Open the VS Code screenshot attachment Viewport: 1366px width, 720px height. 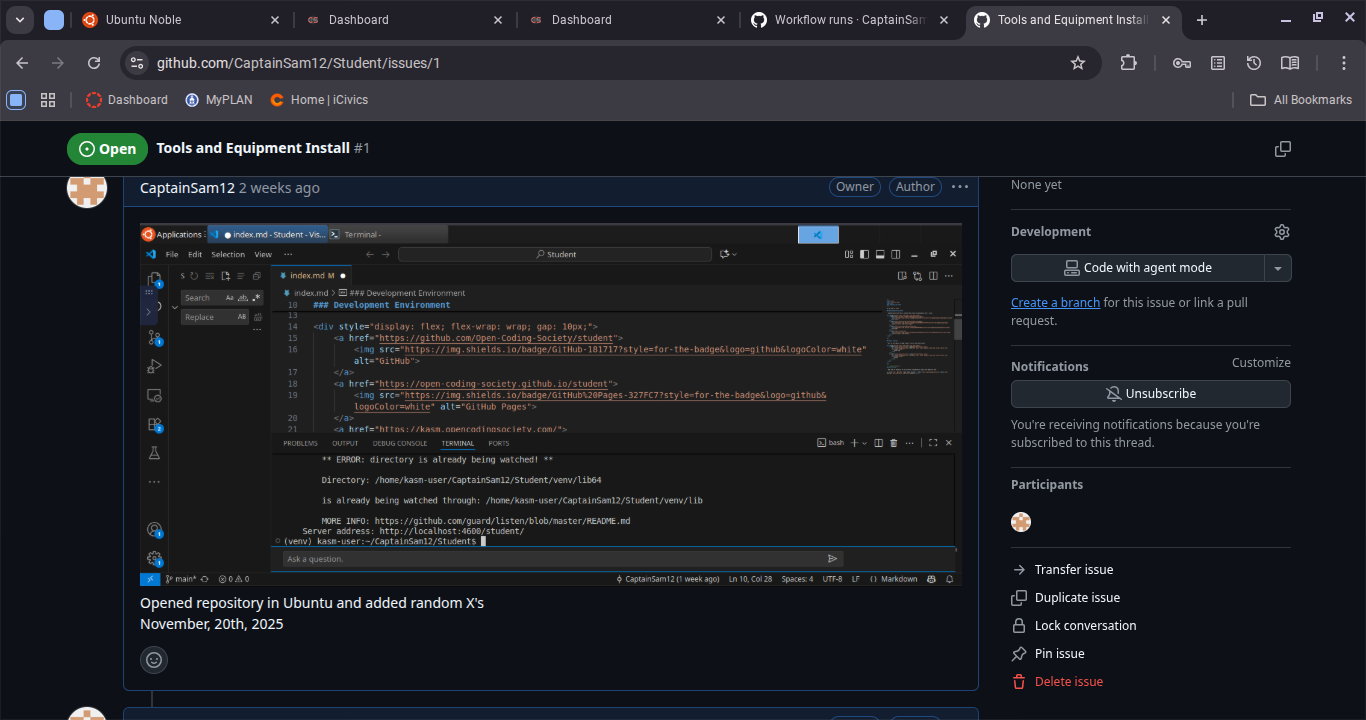point(550,405)
